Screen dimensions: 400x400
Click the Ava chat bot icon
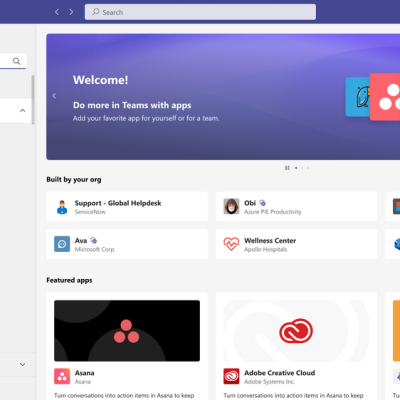click(62, 244)
